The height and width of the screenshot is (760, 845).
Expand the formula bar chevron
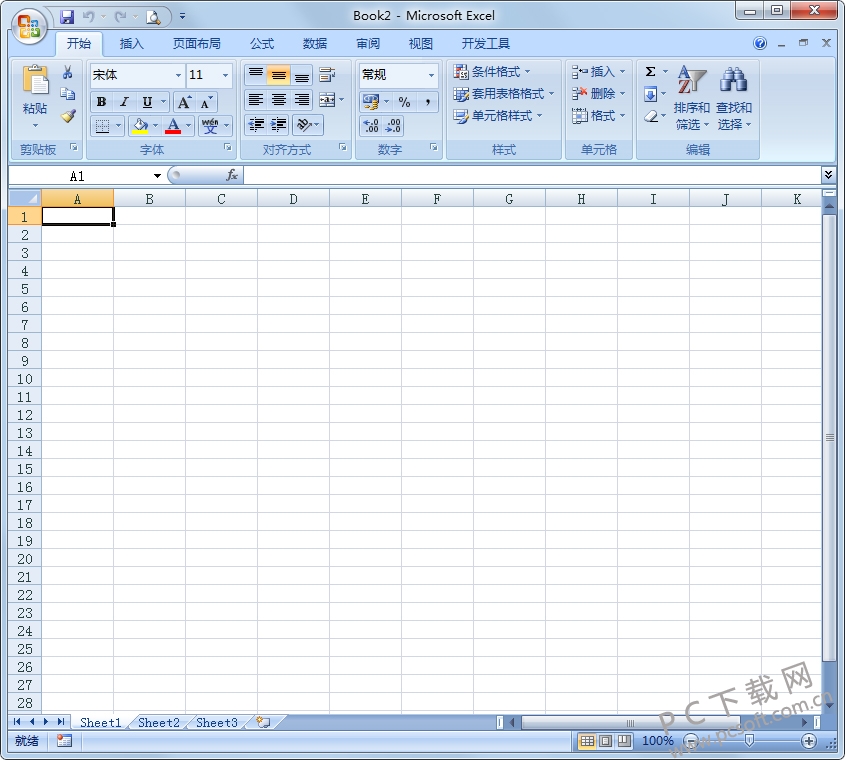828,174
